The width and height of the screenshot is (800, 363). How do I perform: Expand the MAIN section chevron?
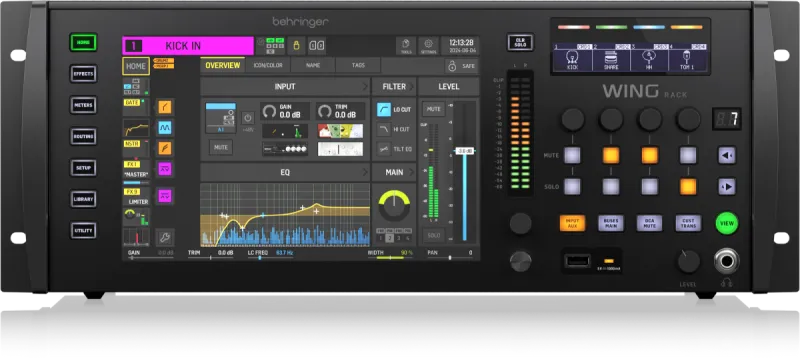pos(412,173)
